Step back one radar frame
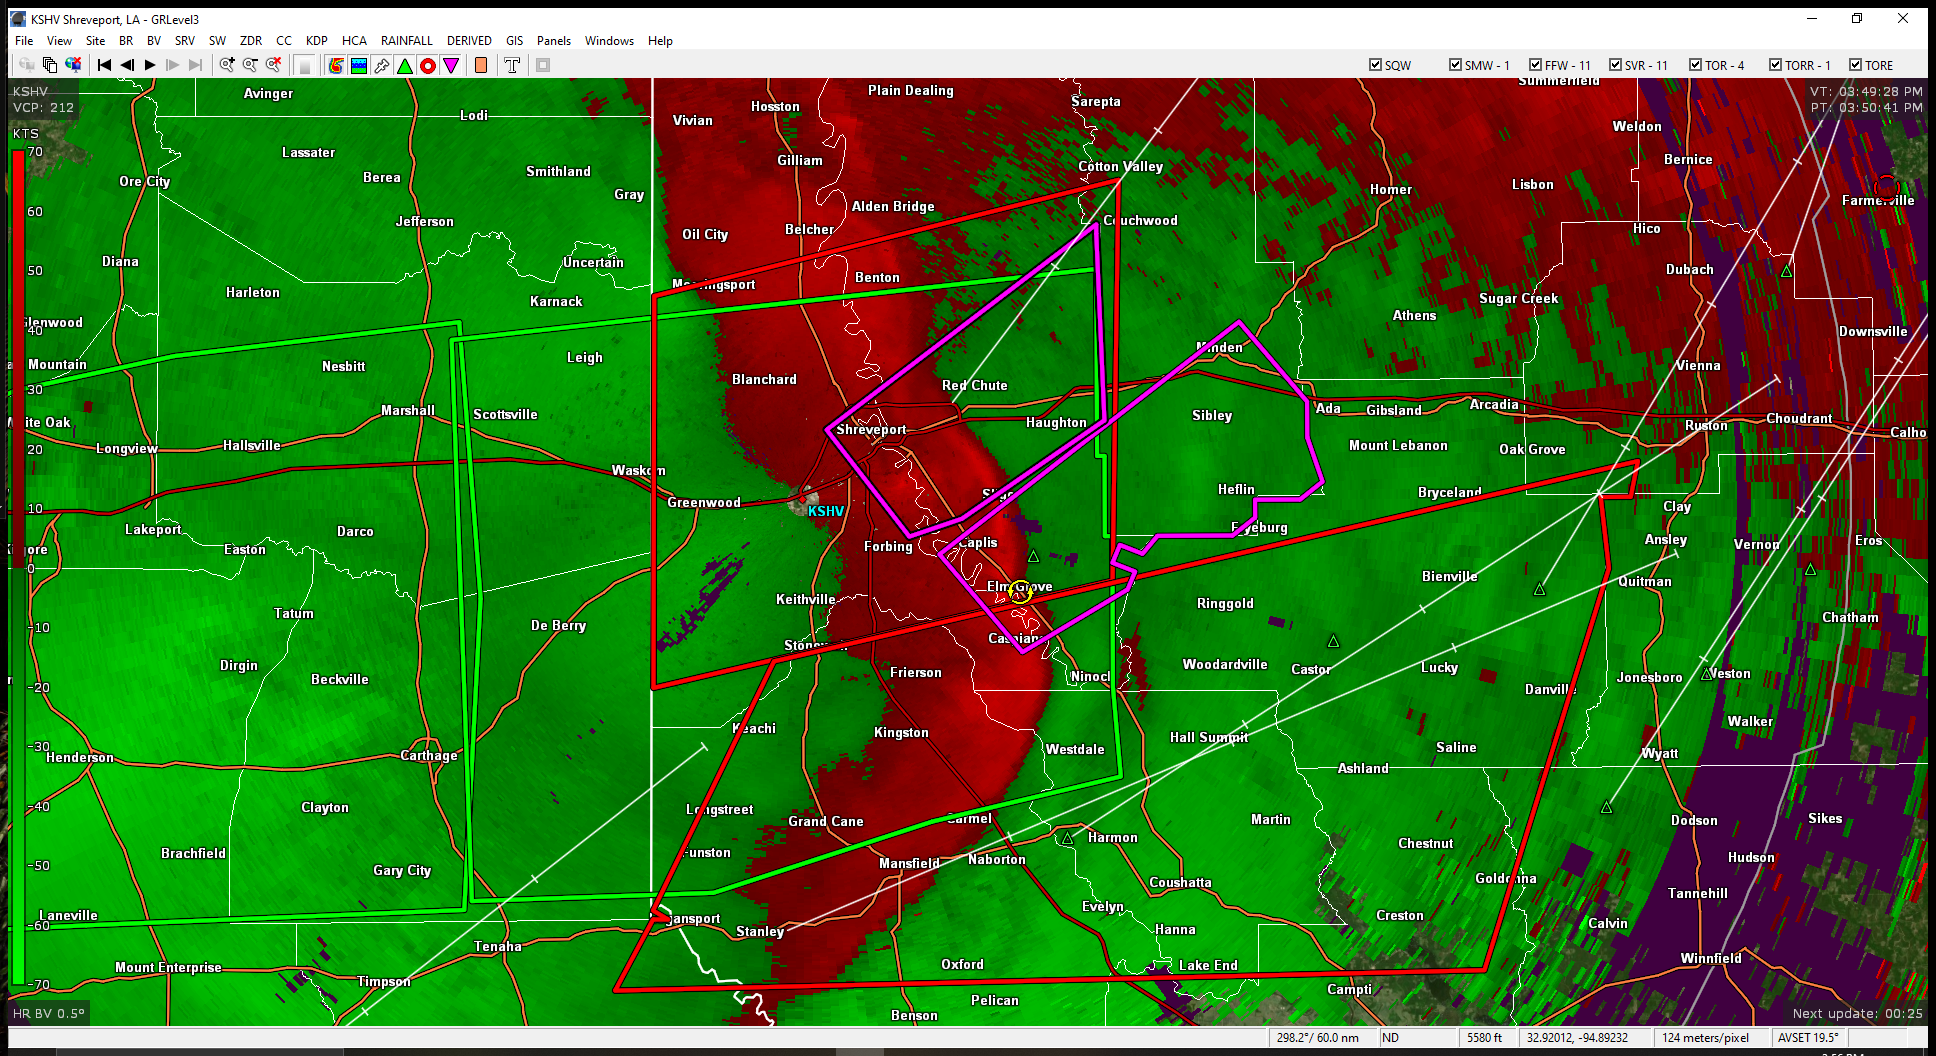Screen dimensions: 1936x1056 click(x=127, y=65)
